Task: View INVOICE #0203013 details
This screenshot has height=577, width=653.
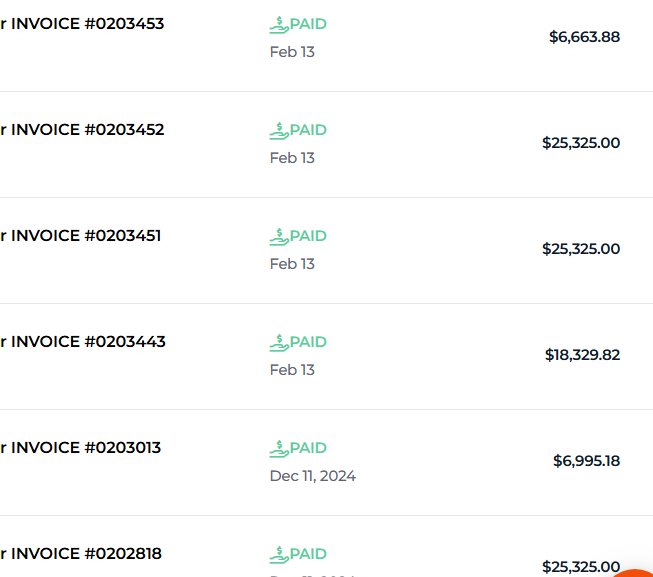Action: click(x=82, y=448)
